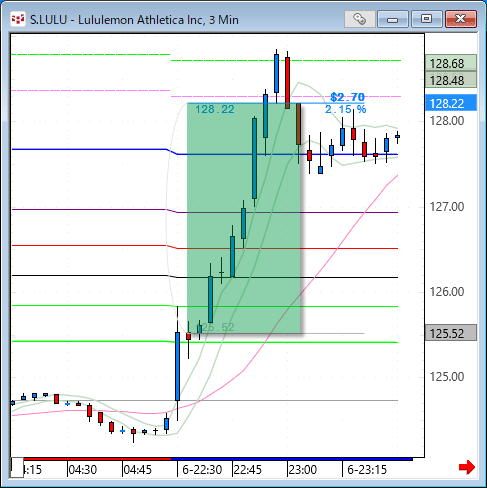Click the CQG chart icon in the title bar

18,19
